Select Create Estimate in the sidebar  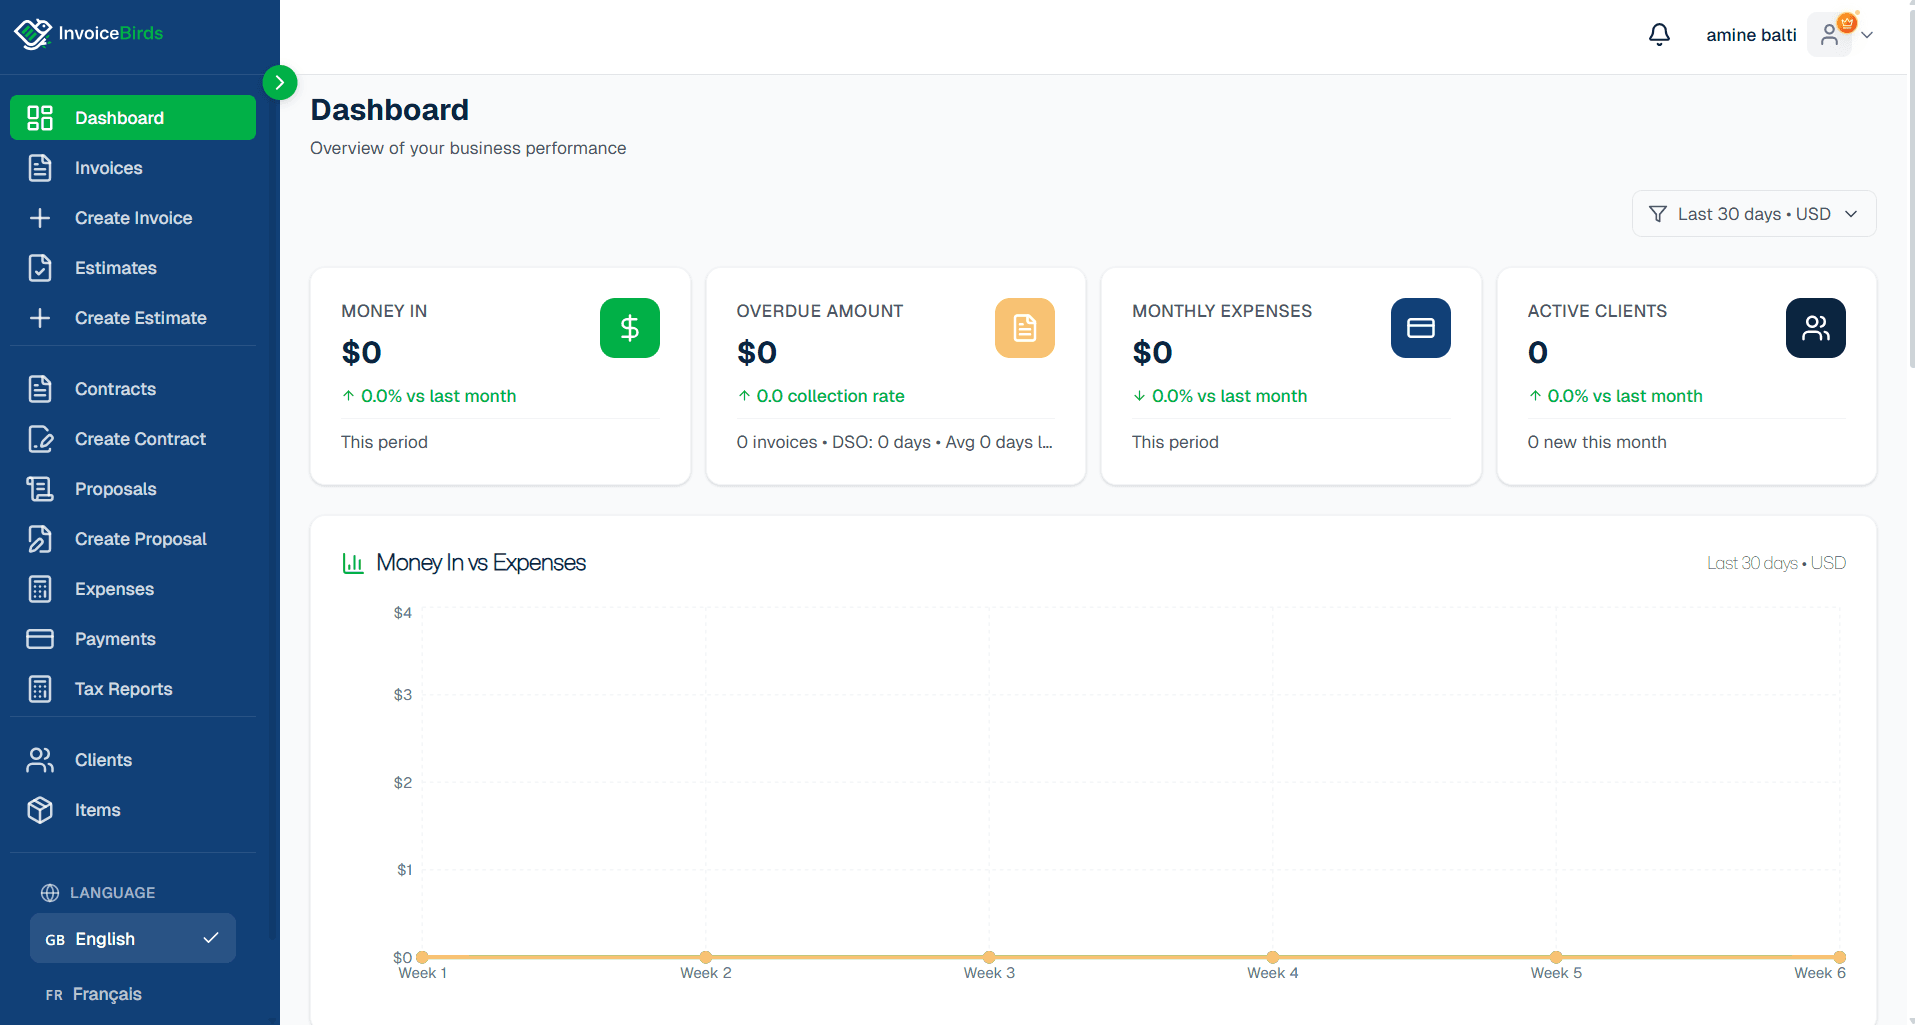(133, 318)
